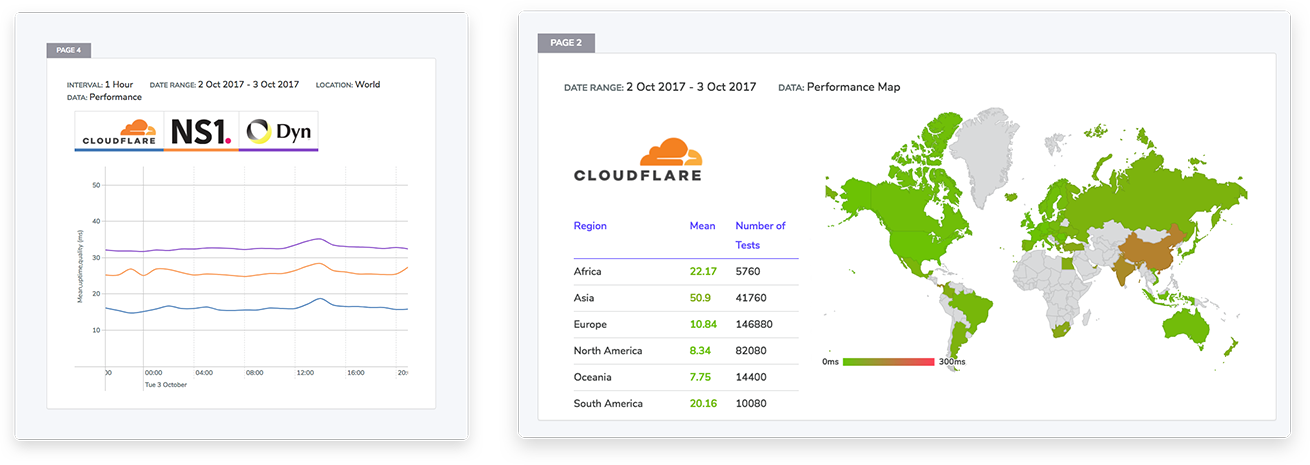Click the test count 5760
The height and width of the screenshot is (465, 1310).
click(748, 271)
